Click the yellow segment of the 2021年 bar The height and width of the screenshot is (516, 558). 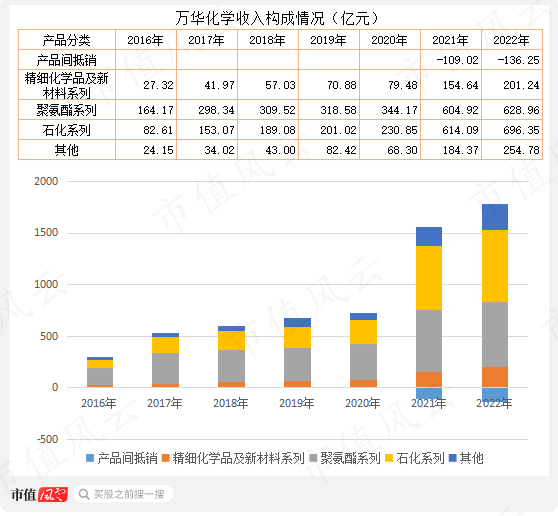click(429, 278)
